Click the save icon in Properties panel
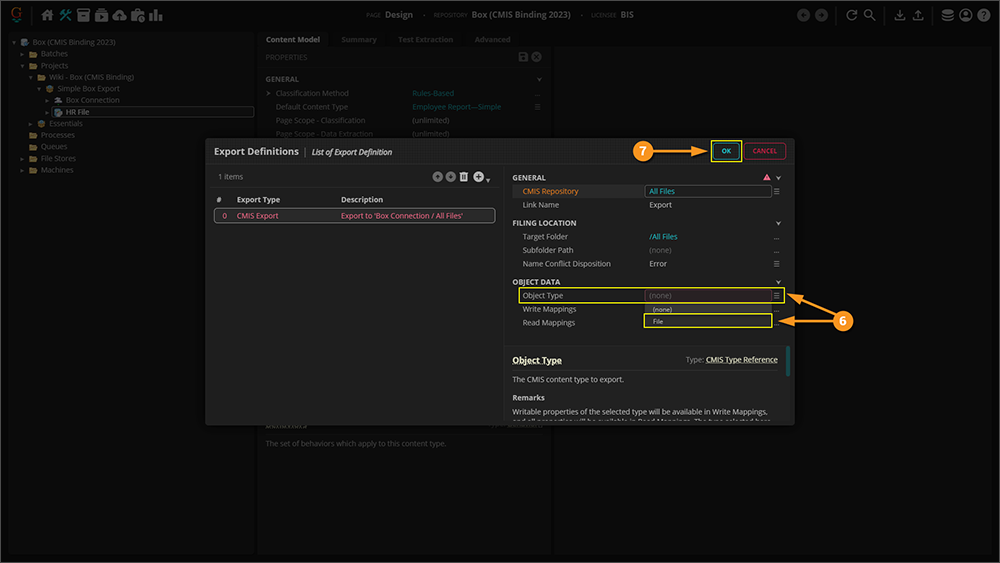1000x563 pixels. pyautogui.click(x=523, y=58)
